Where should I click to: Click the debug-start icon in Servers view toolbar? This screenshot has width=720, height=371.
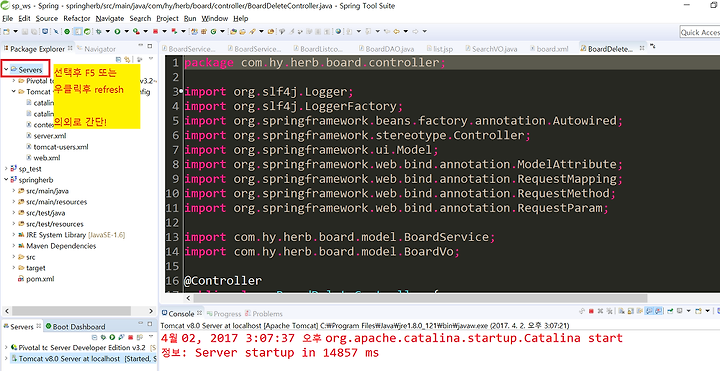(103, 337)
